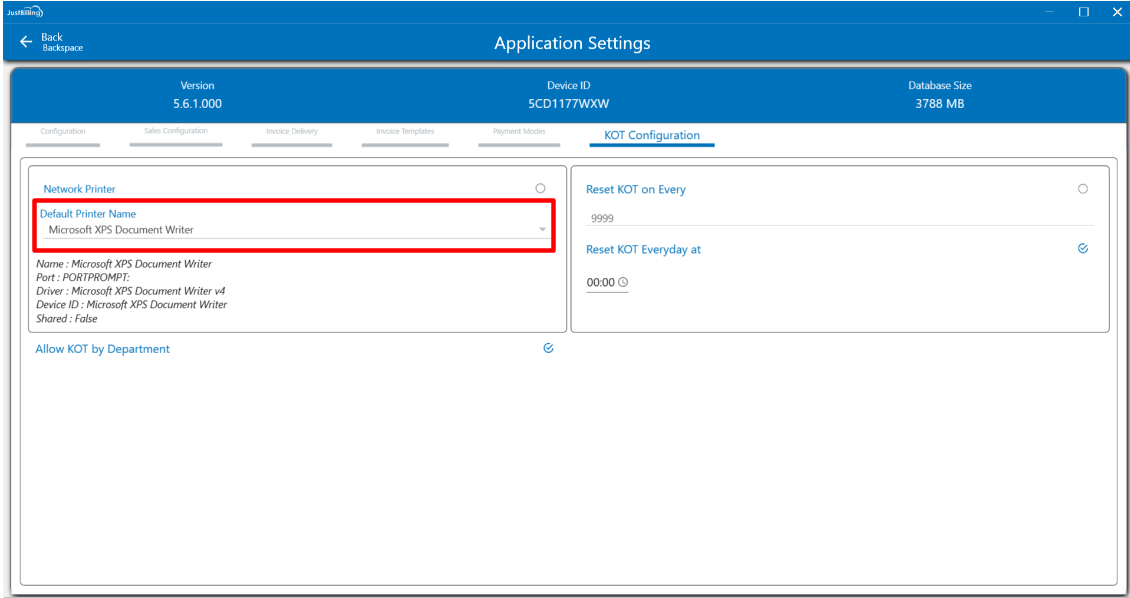
Task: Minimize the JustBilling window
Action: coord(1050,12)
